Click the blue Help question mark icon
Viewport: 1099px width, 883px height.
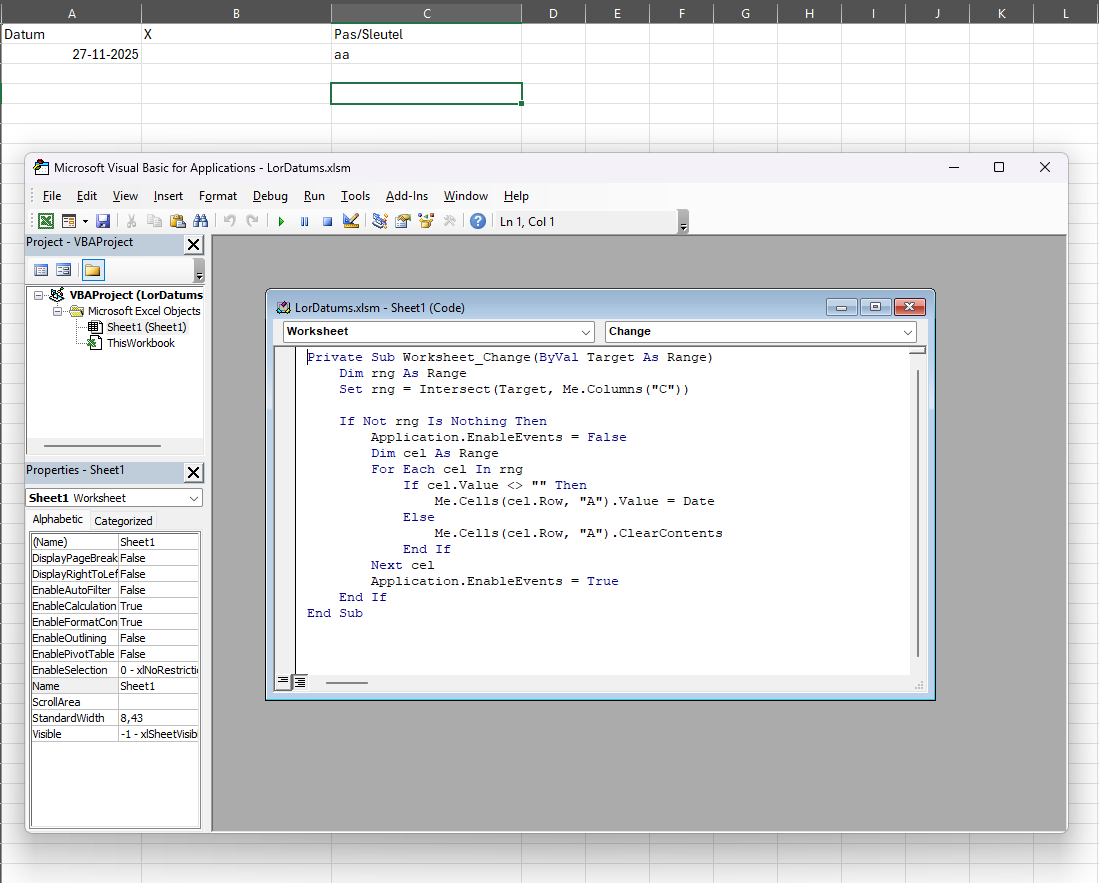point(478,221)
